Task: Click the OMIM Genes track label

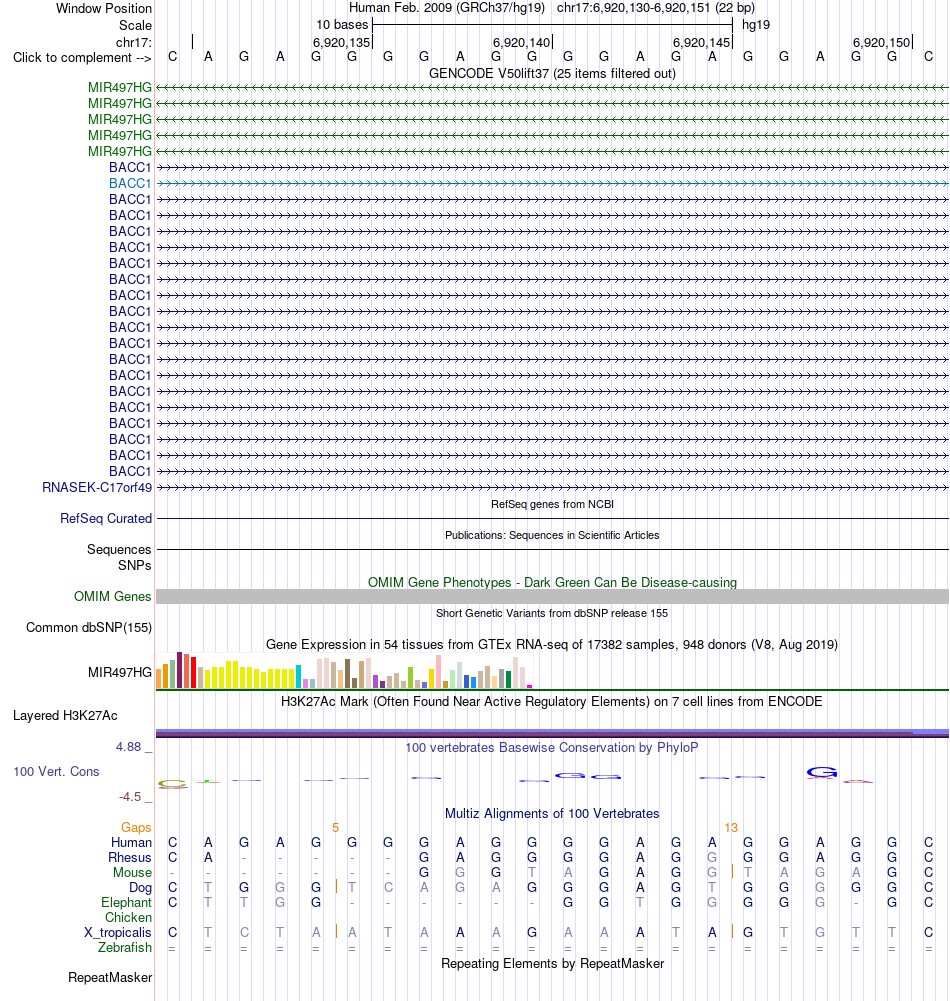Action: [x=113, y=596]
